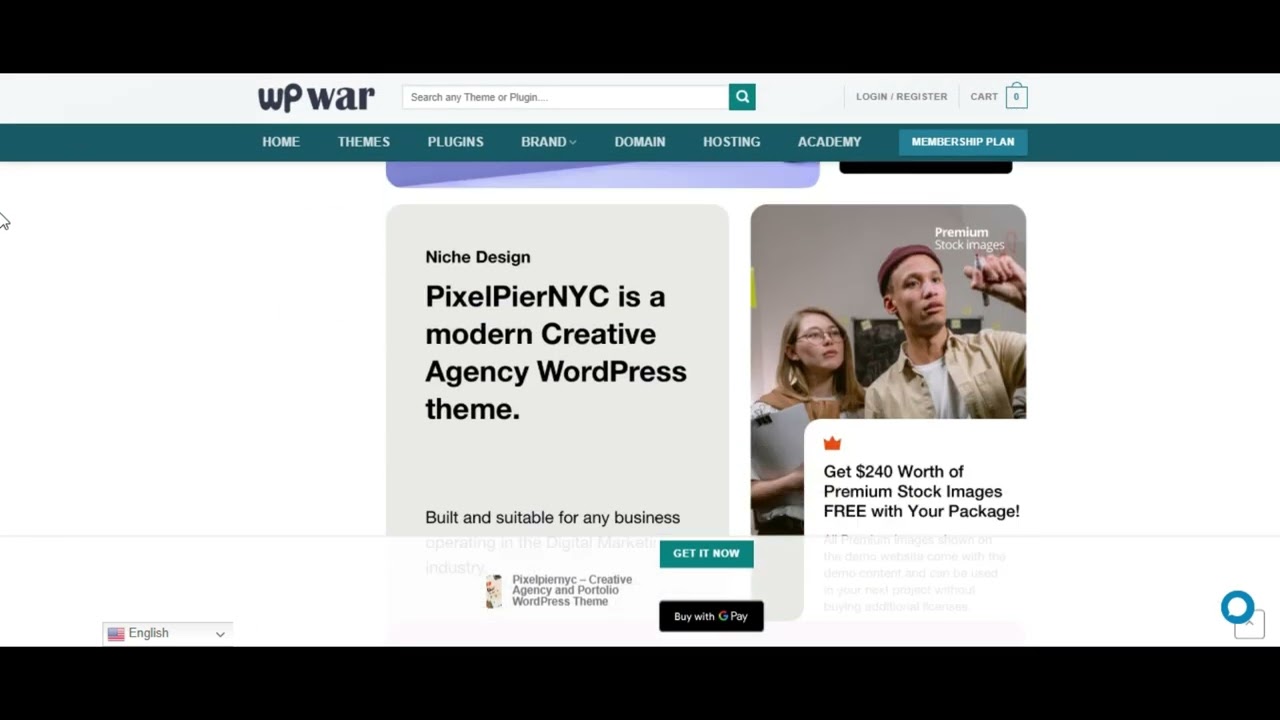The width and height of the screenshot is (1280, 720).
Task: Open the LOGIN / REGISTER link
Action: (x=902, y=97)
